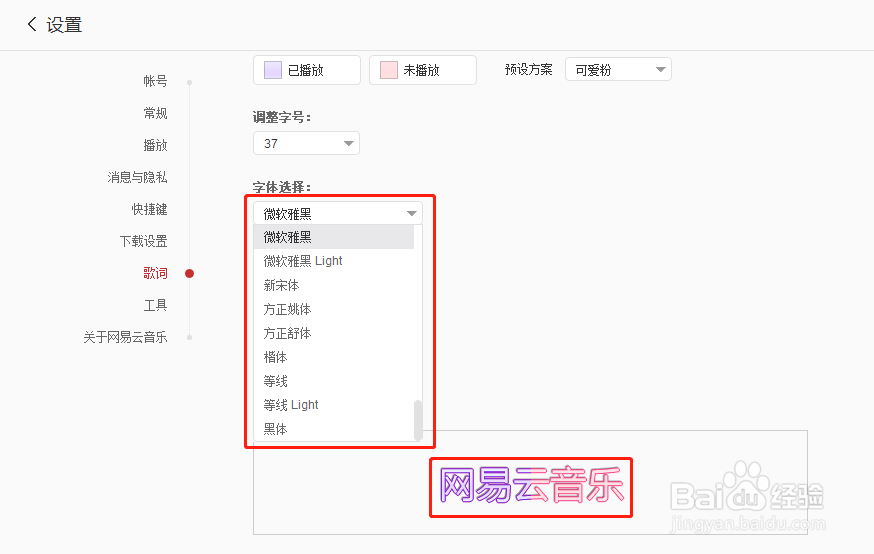Choose 等线 from the font list

[334, 381]
